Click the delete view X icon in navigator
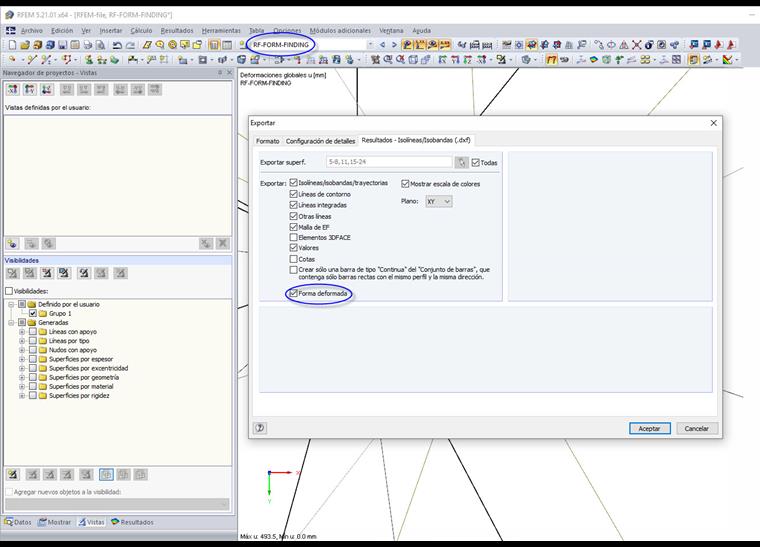The image size is (760, 547). [x=222, y=243]
